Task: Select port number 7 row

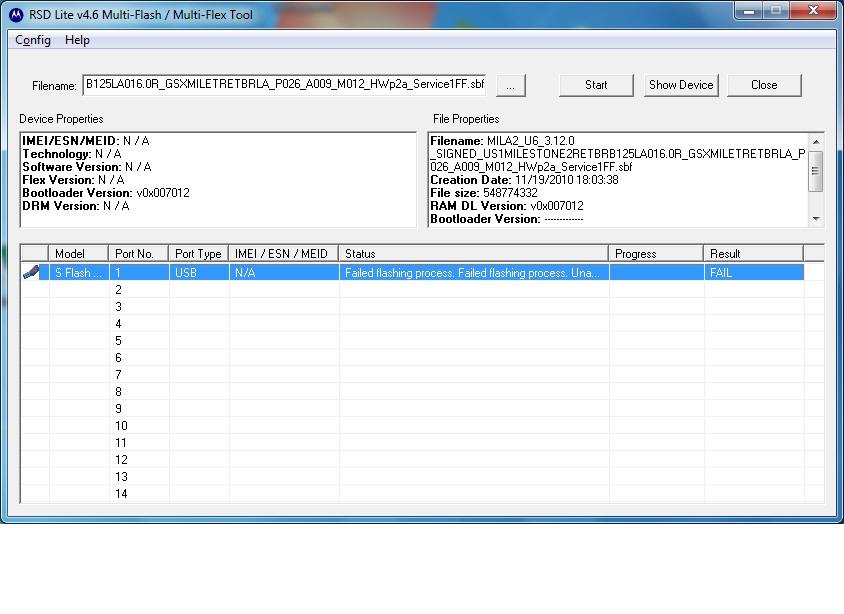Action: [x=422, y=375]
